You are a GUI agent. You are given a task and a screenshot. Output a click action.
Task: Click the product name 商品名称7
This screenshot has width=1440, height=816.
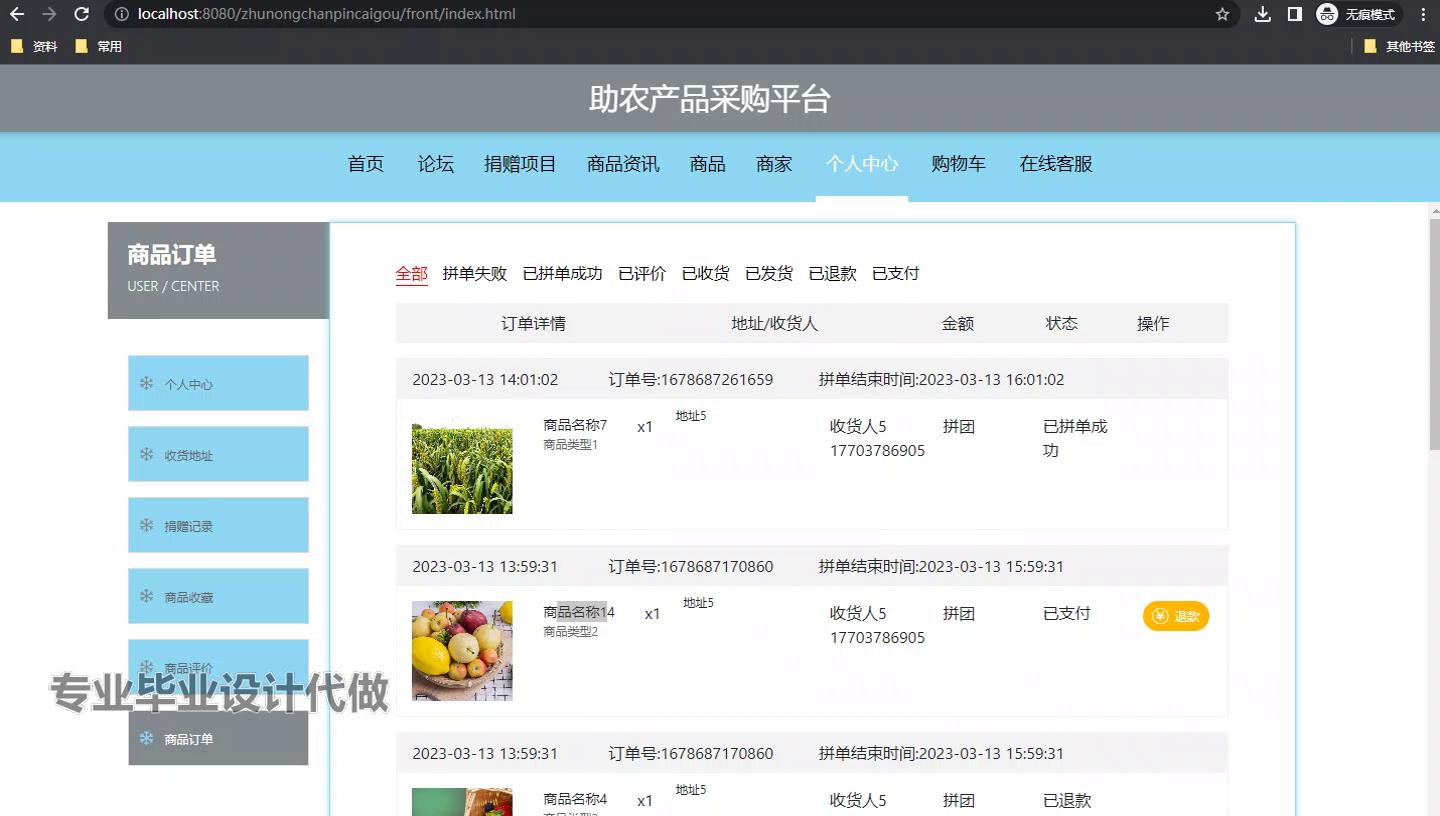tap(575, 425)
